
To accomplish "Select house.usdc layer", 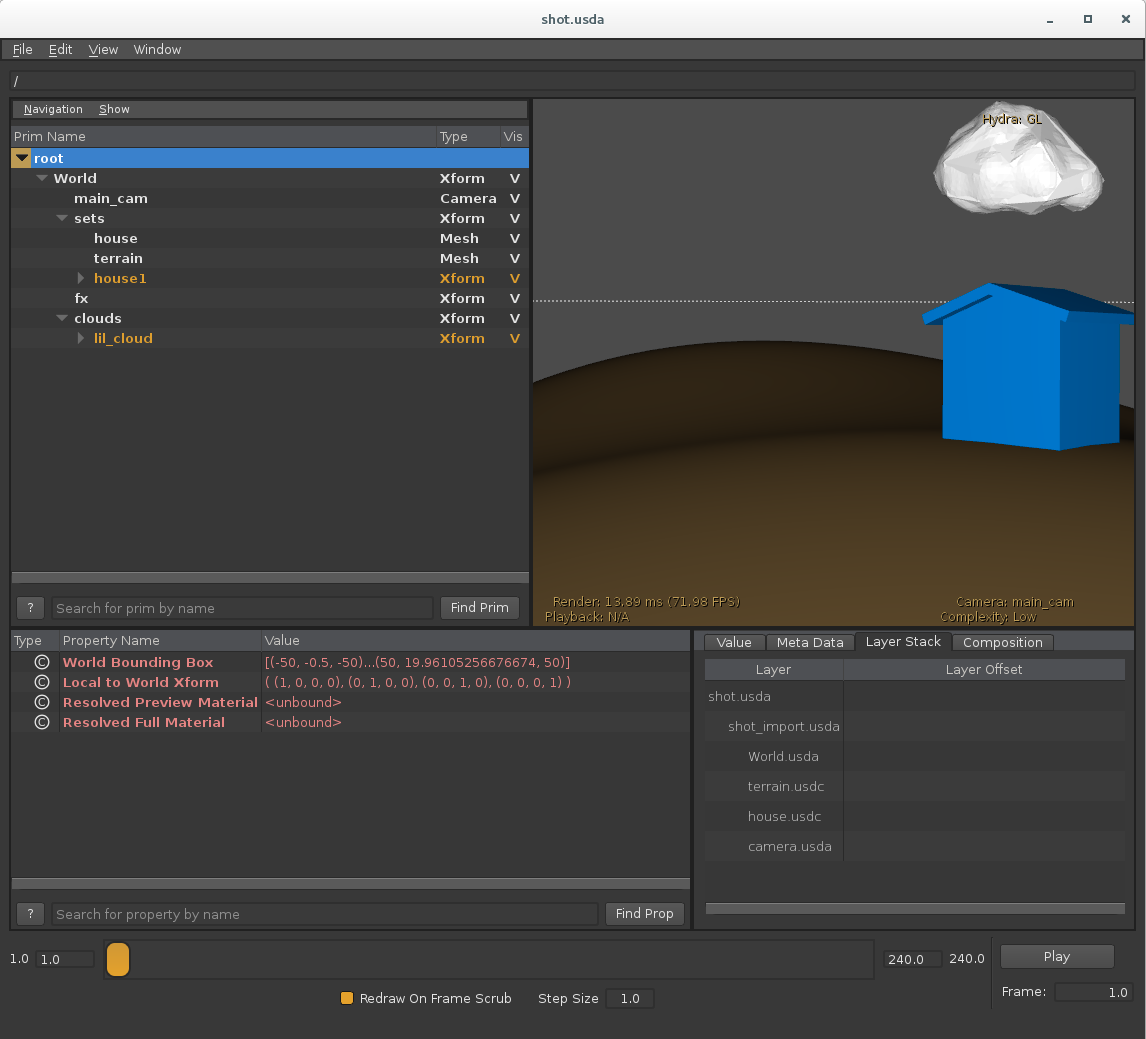I will tap(784, 816).
